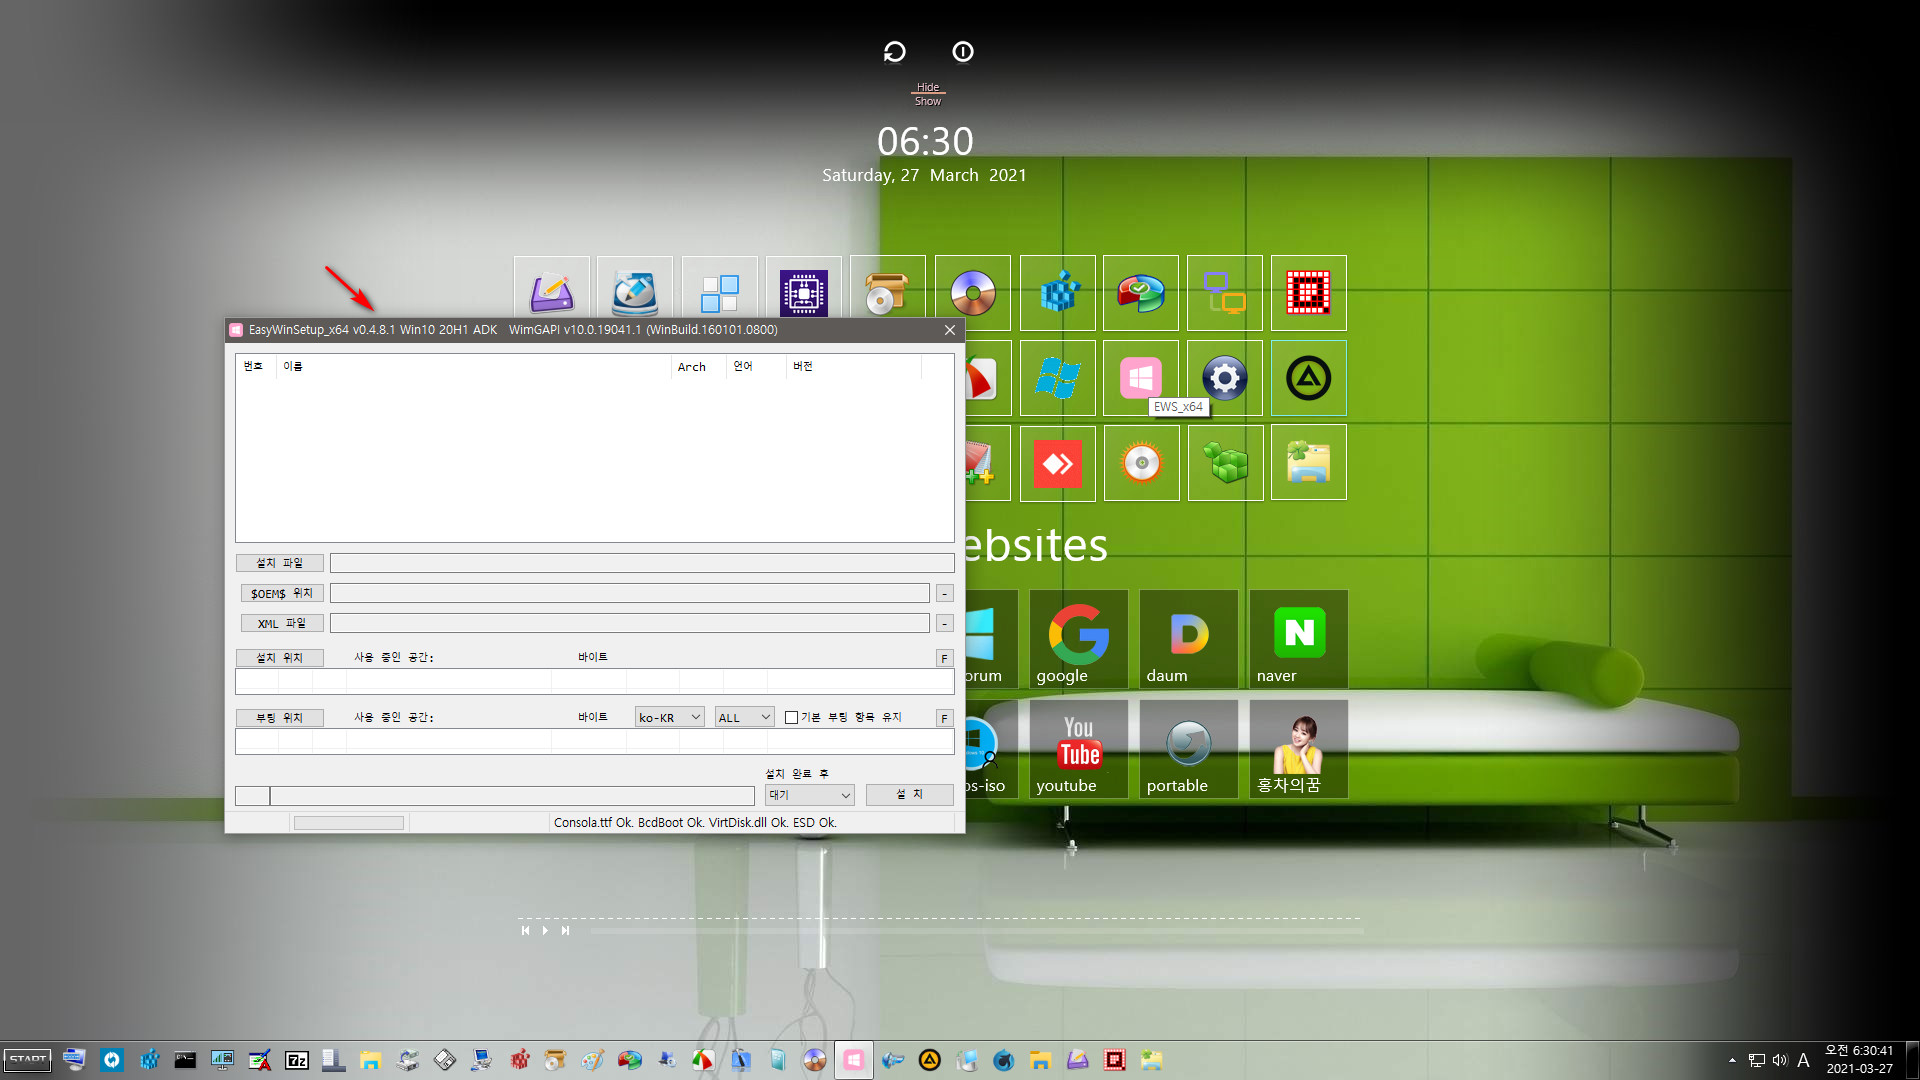This screenshot has height=1080, width=1920.
Task: Open 7z from the taskbar
Action: point(297,1060)
